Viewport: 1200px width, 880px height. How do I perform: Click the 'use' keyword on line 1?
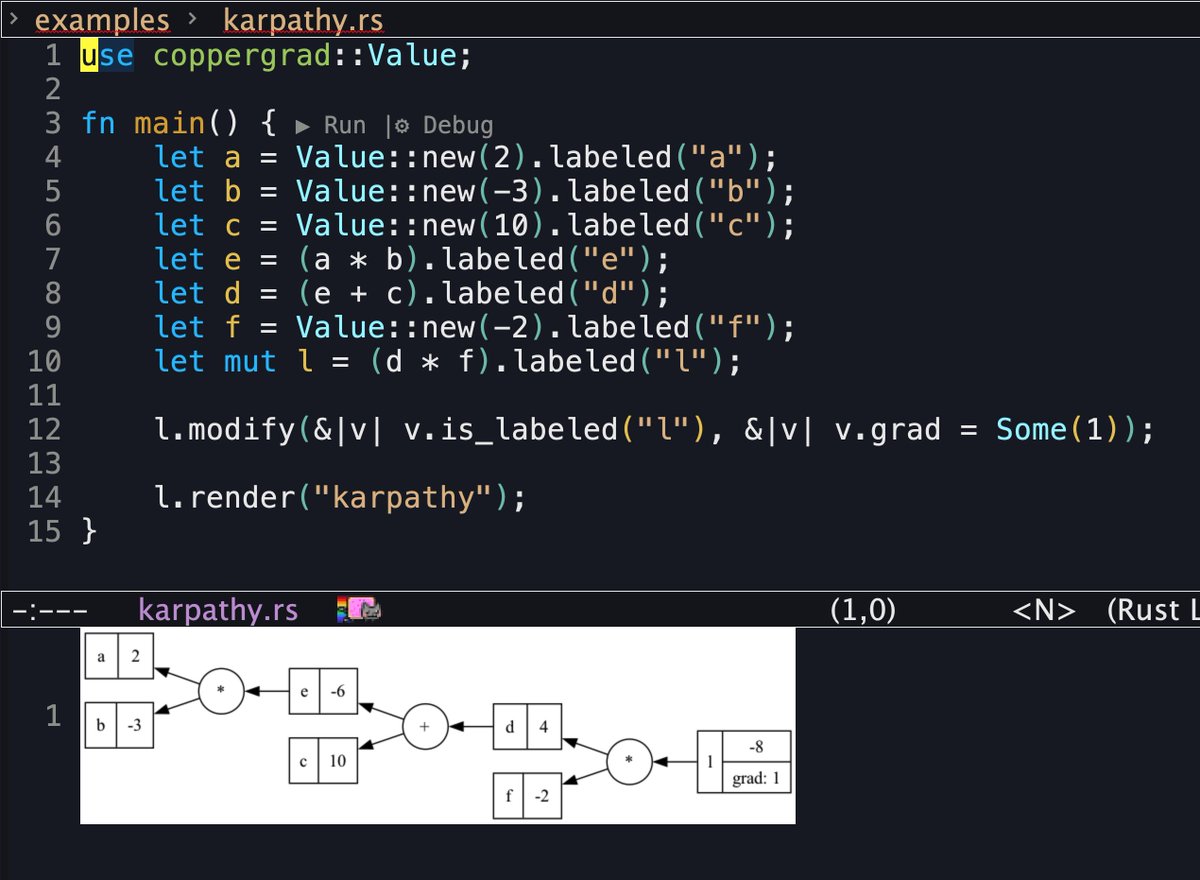[x=106, y=56]
